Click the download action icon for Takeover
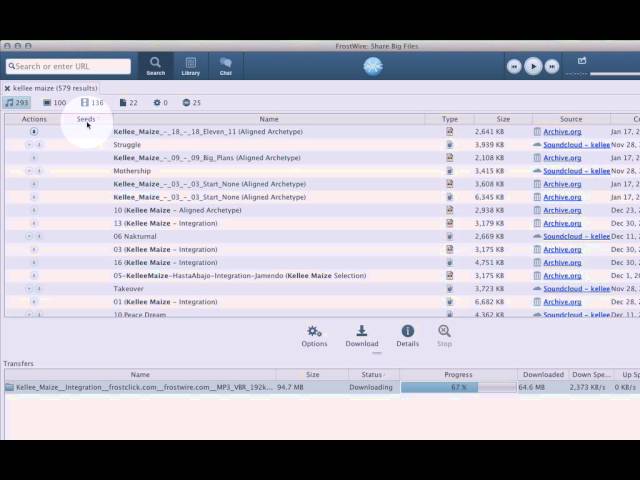 [39, 289]
